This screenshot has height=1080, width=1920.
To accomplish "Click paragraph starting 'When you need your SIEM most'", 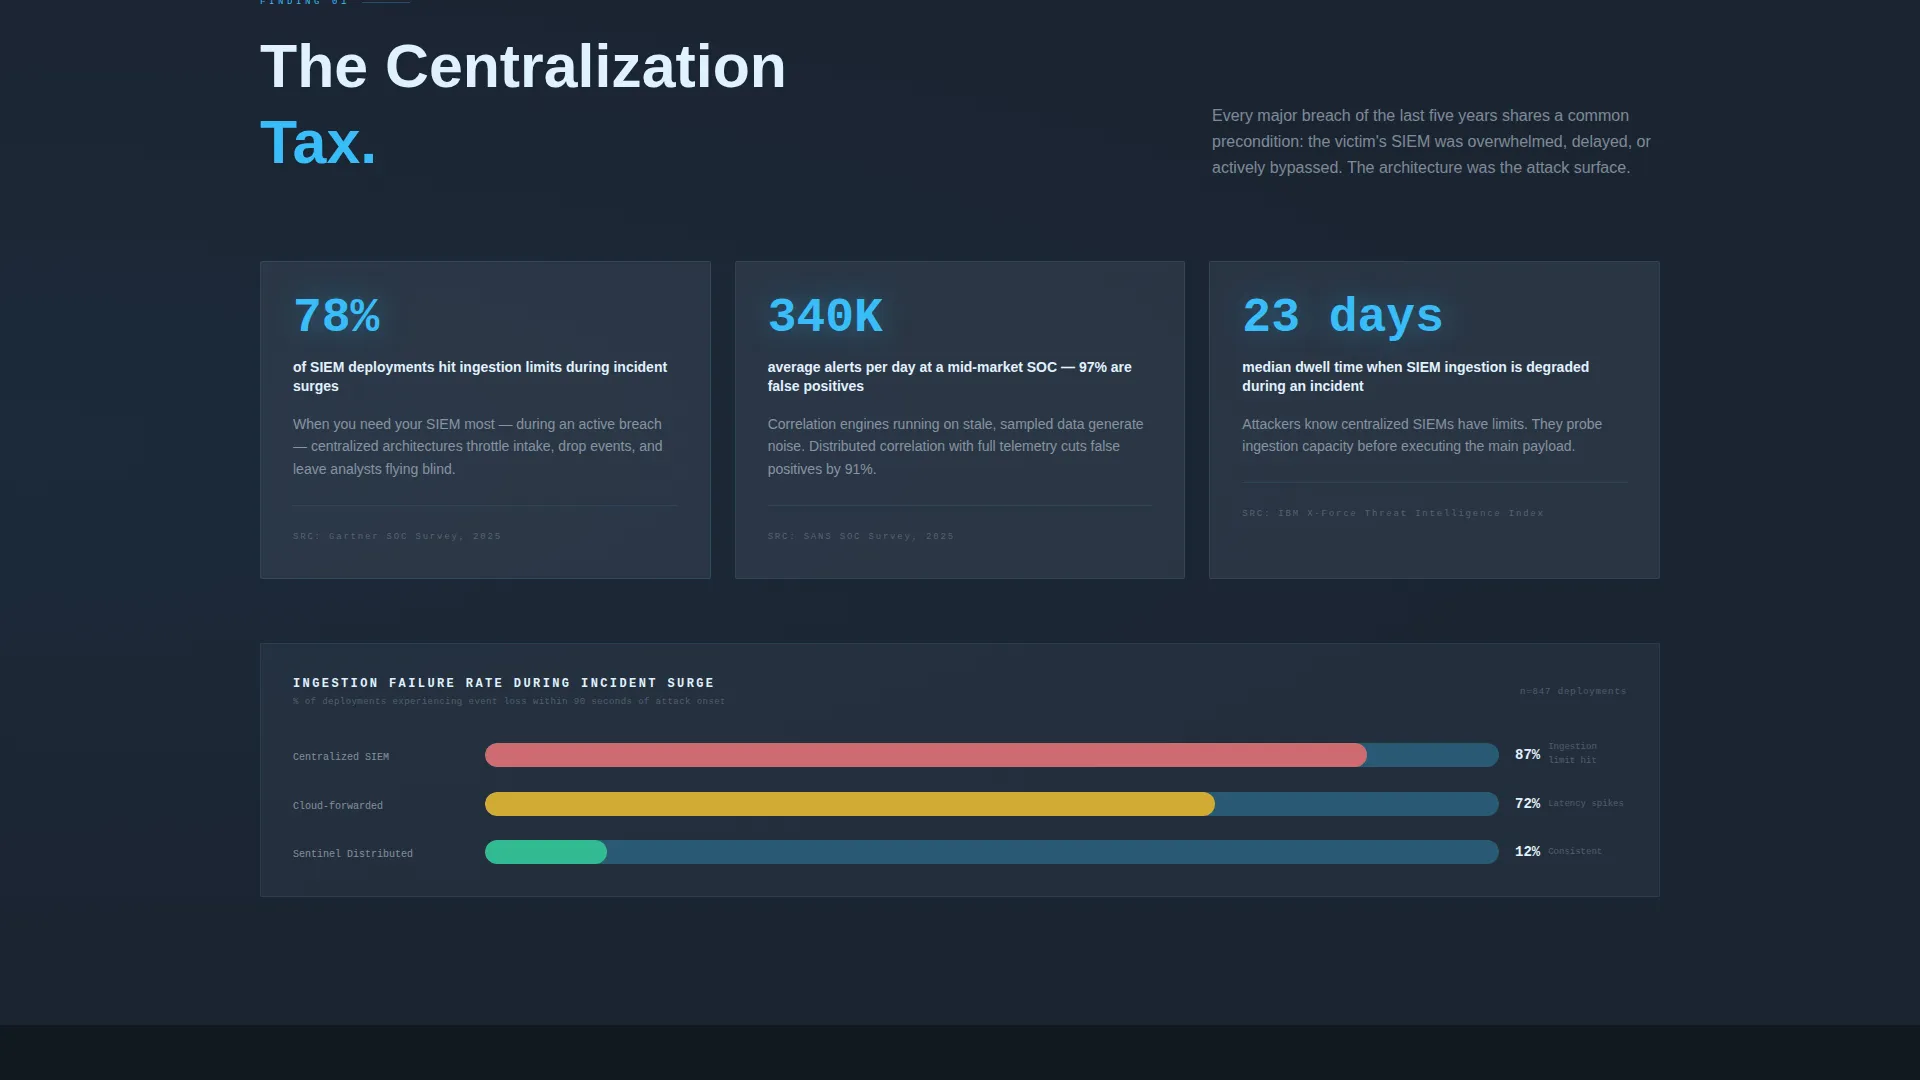I will click(478, 446).
